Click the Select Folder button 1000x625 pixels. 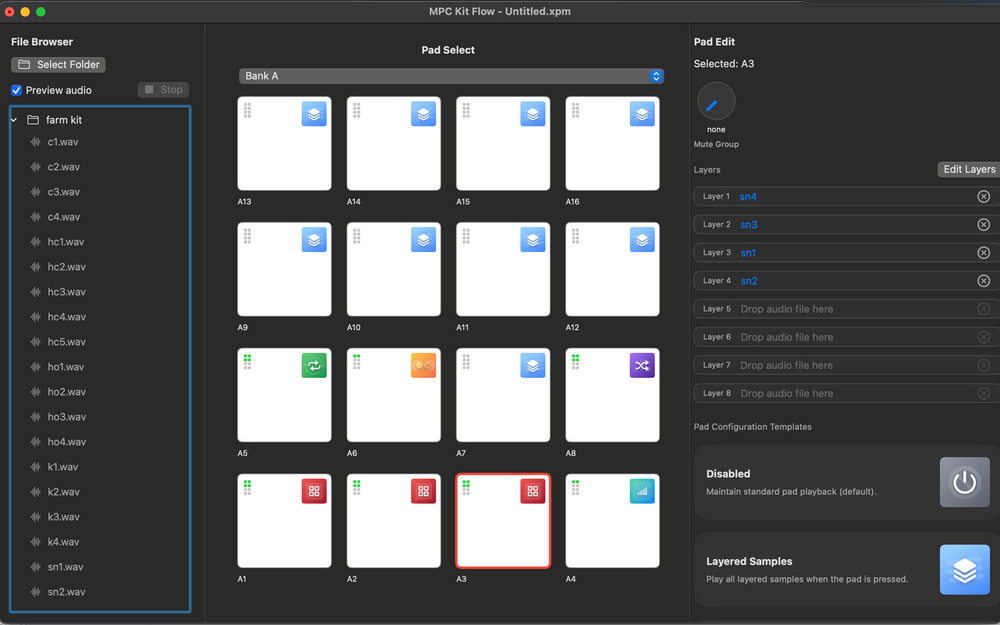point(57,64)
